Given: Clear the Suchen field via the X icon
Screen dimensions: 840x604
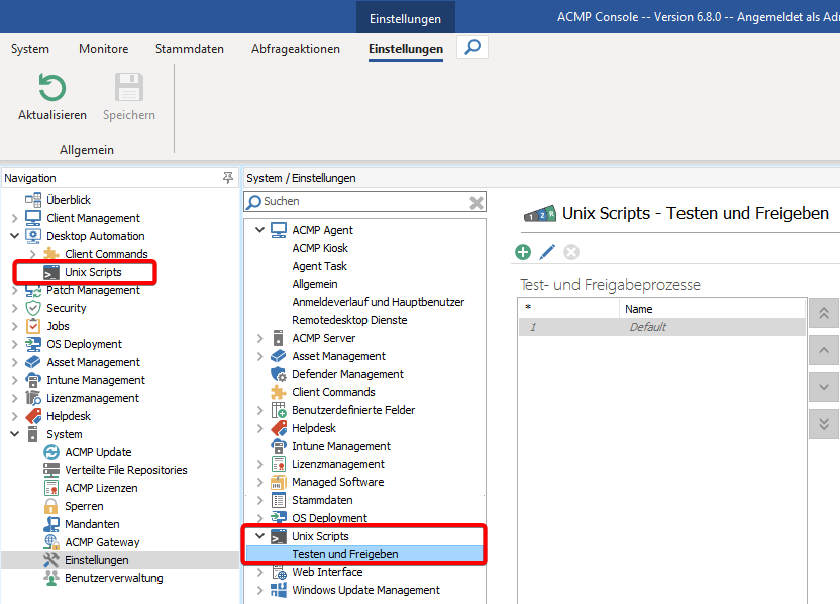Looking at the screenshot, I should point(474,201).
